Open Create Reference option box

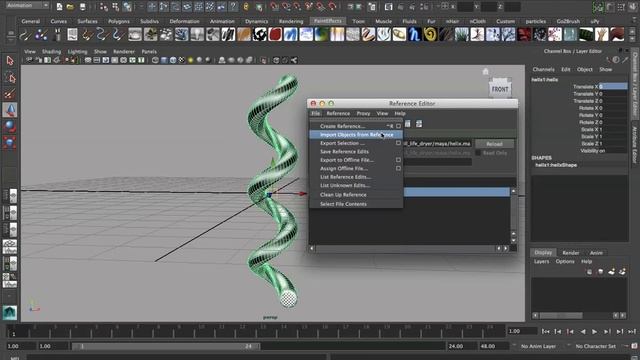(398, 126)
